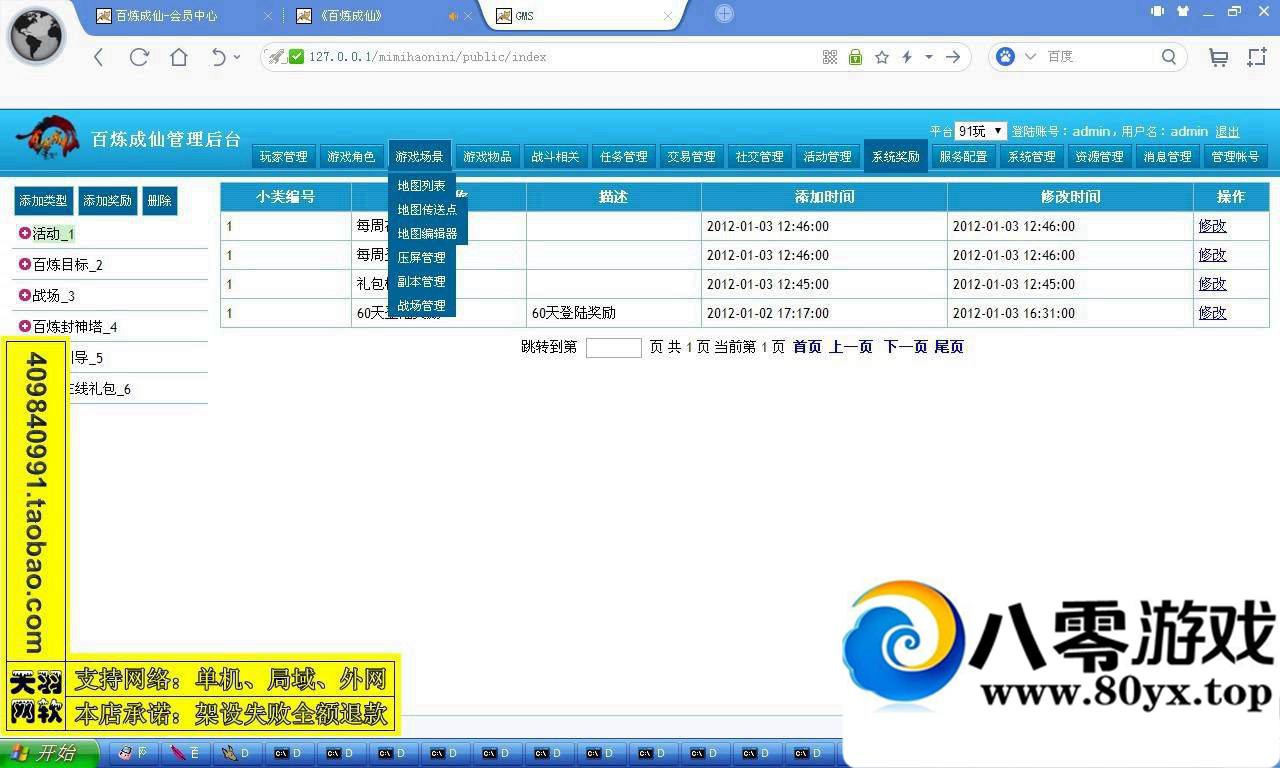Image resolution: width=1280 pixels, height=768 pixels.
Task: Select 压屏管理 in the dropdown menu
Action: point(421,258)
